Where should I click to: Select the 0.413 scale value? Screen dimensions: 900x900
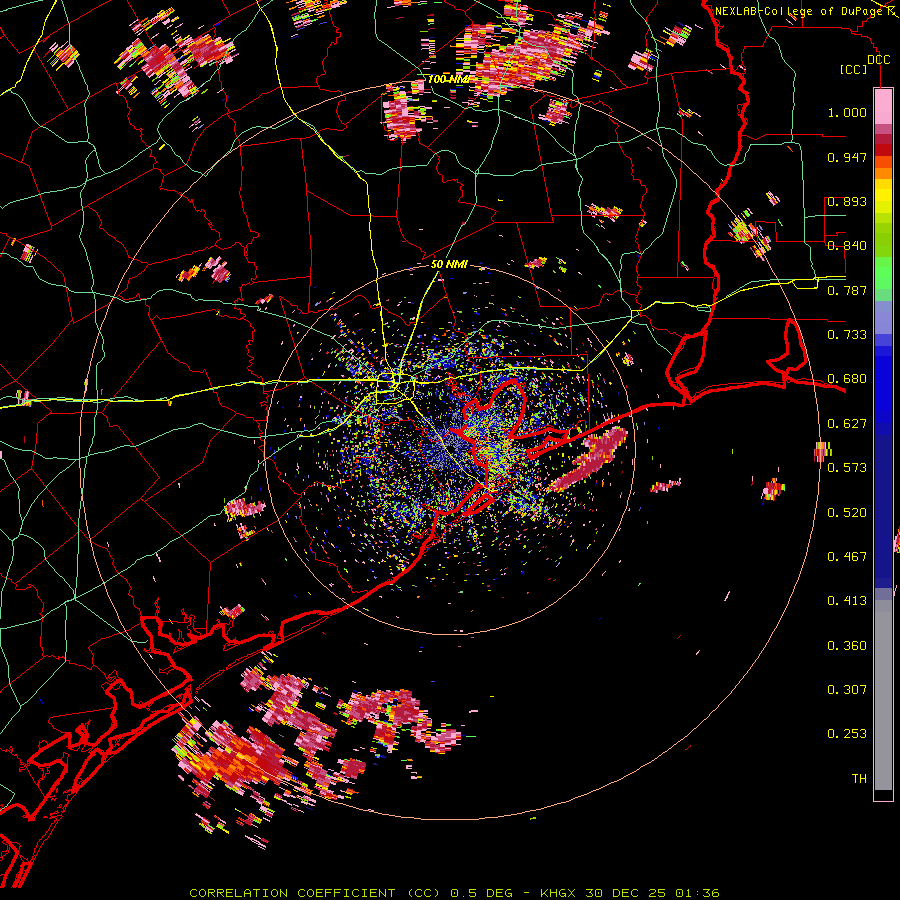[x=847, y=601]
